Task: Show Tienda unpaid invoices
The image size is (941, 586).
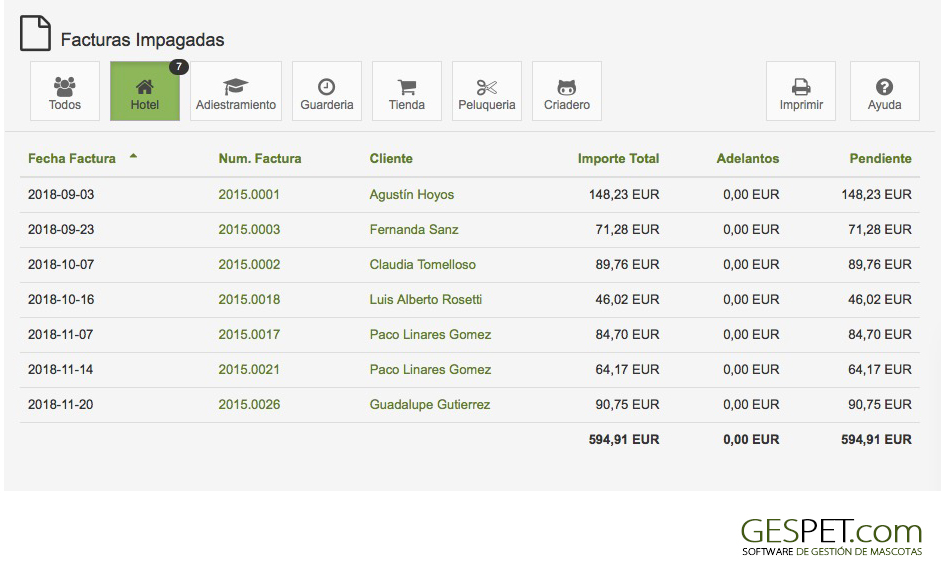Action: (407, 91)
